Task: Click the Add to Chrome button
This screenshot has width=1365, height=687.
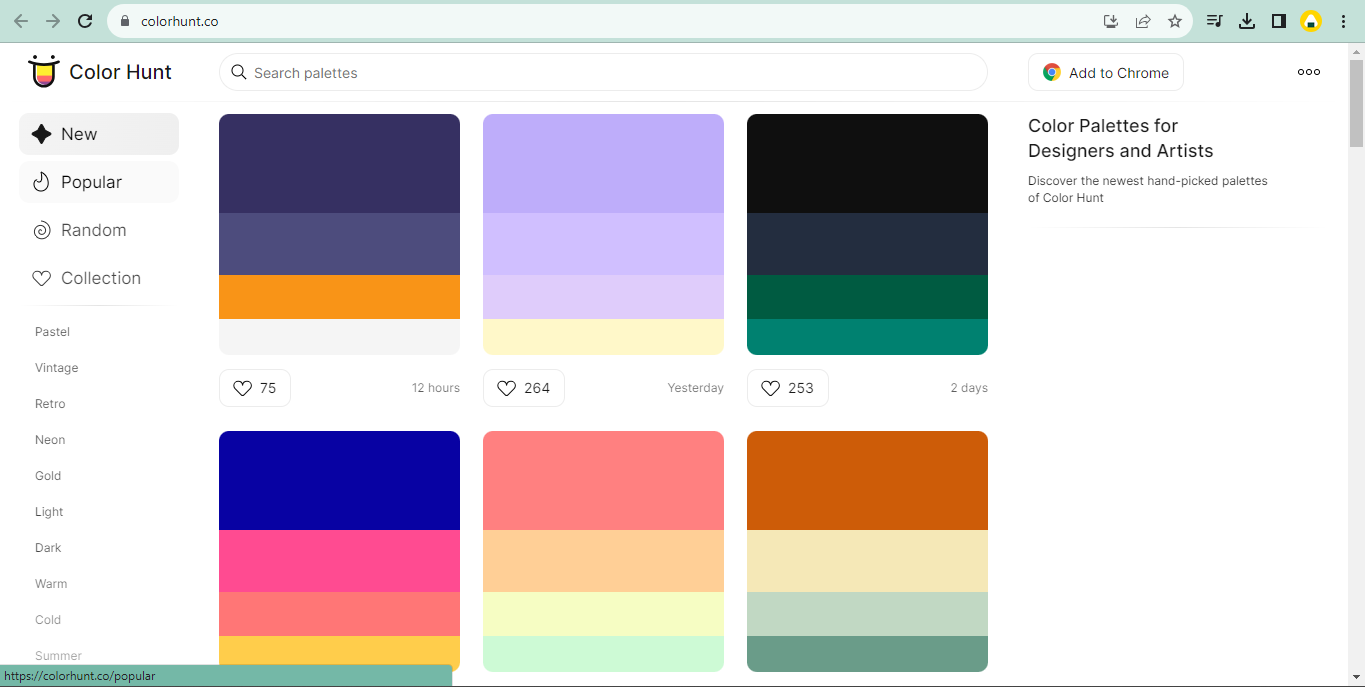Action: point(1106,72)
